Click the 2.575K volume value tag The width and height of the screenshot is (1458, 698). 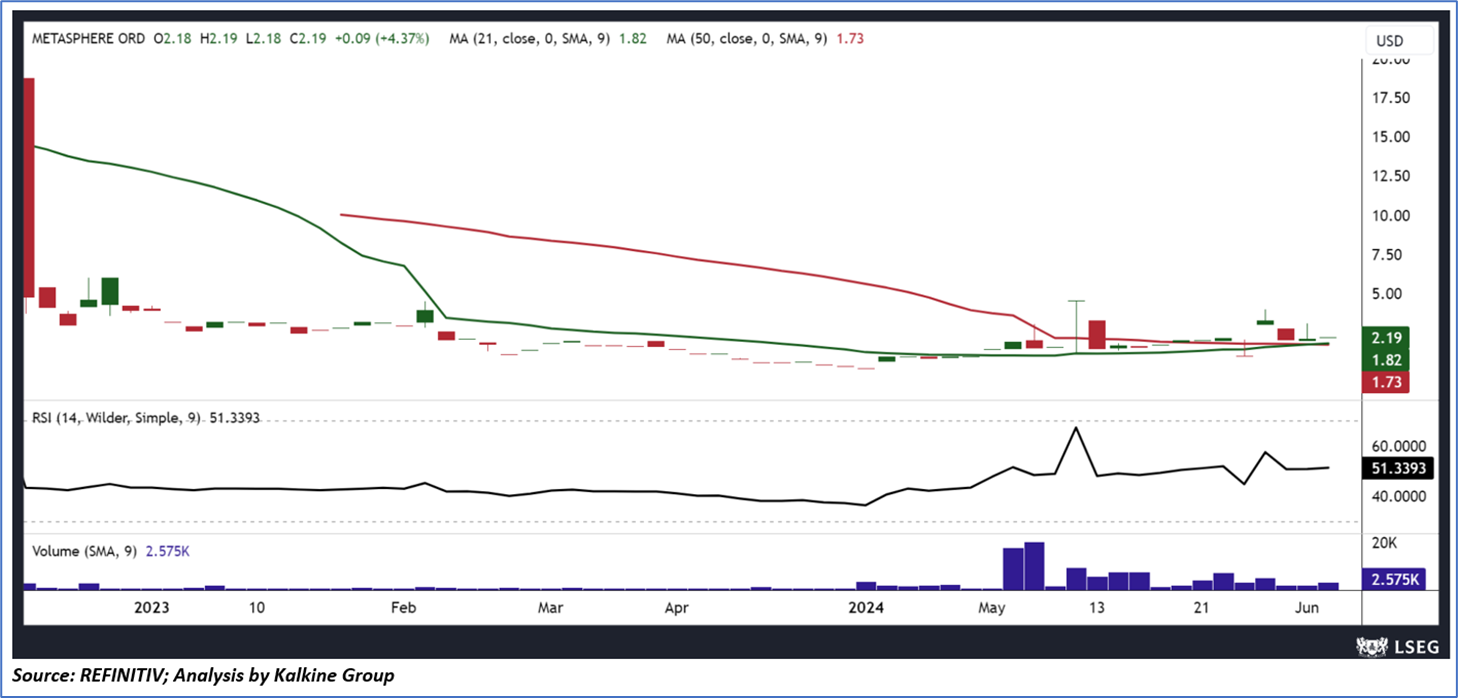[1394, 580]
